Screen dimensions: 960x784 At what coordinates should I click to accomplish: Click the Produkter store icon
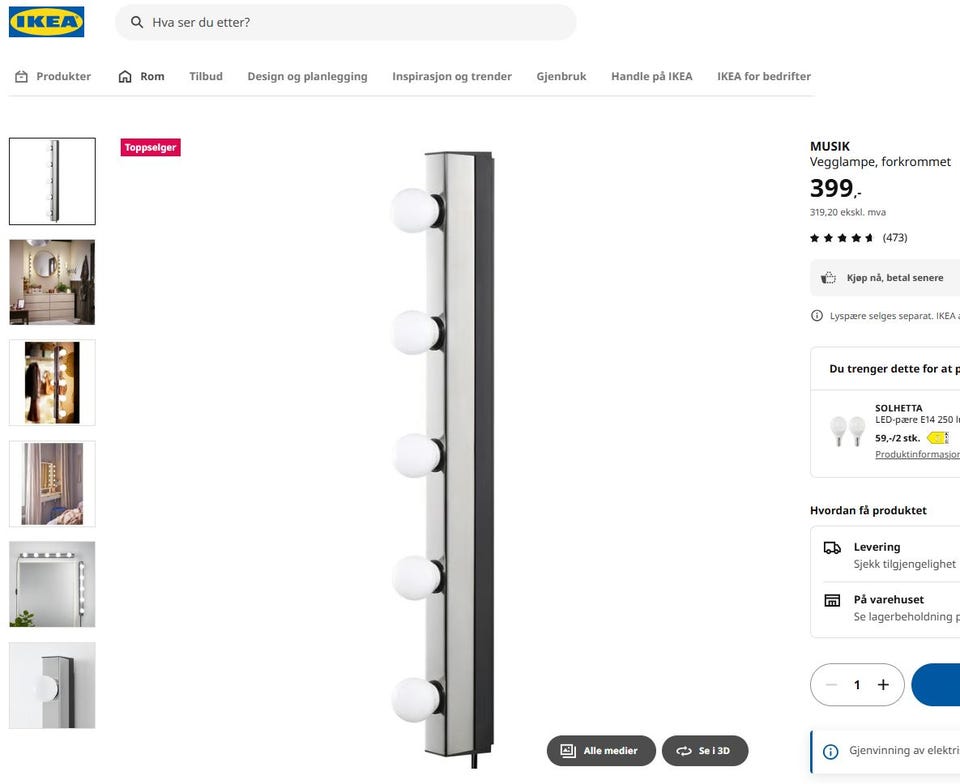click(21, 77)
